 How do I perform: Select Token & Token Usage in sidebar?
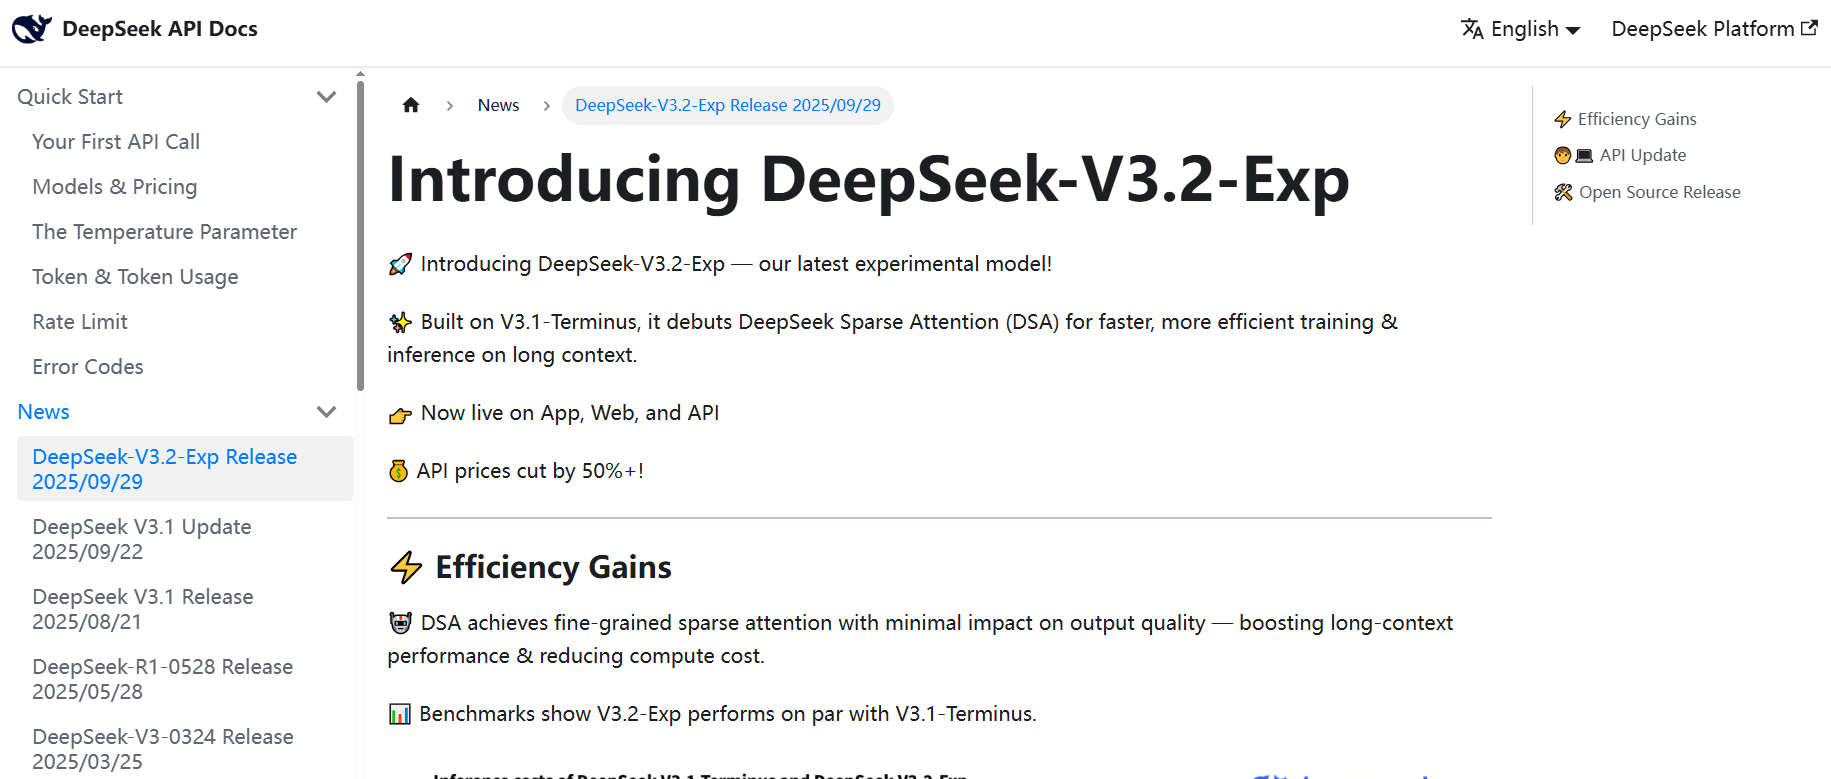[135, 277]
